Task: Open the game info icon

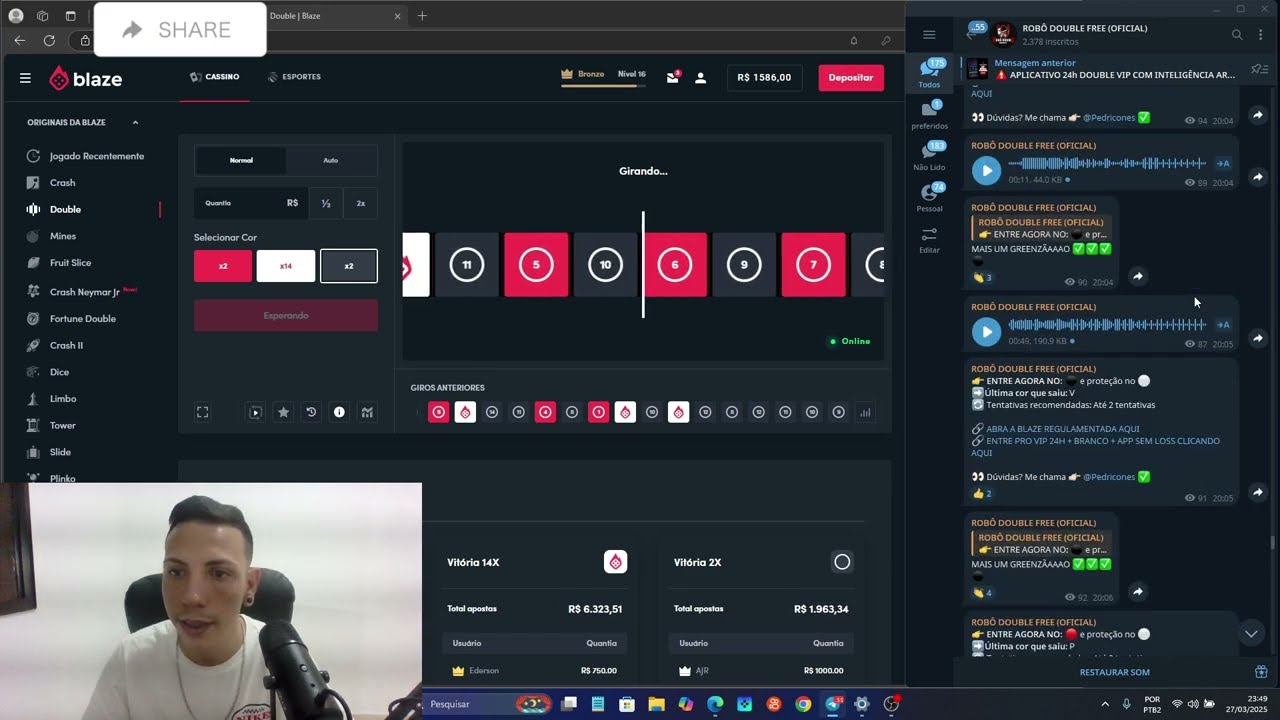Action: coord(339,412)
